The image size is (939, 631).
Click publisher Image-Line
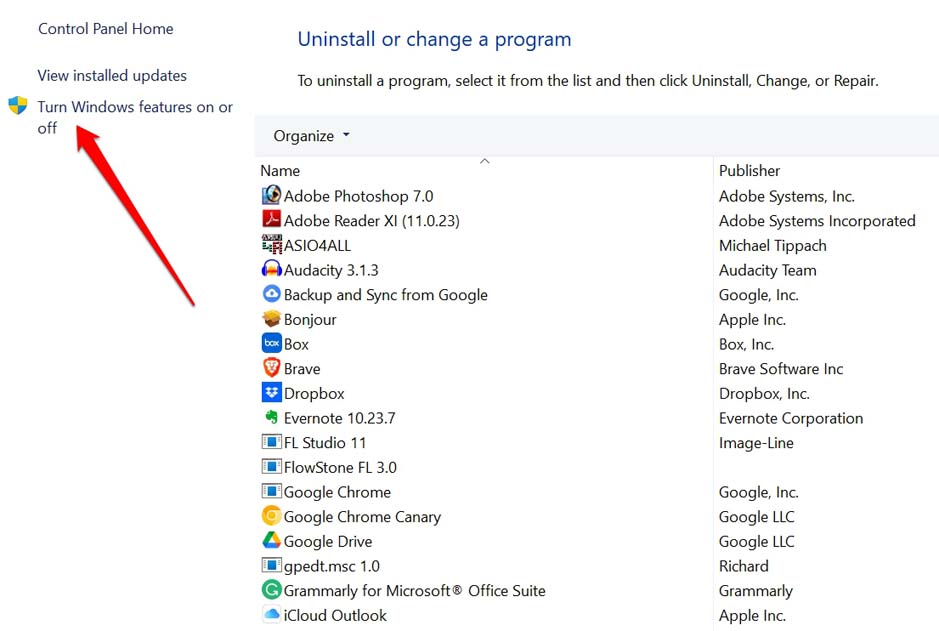point(756,442)
